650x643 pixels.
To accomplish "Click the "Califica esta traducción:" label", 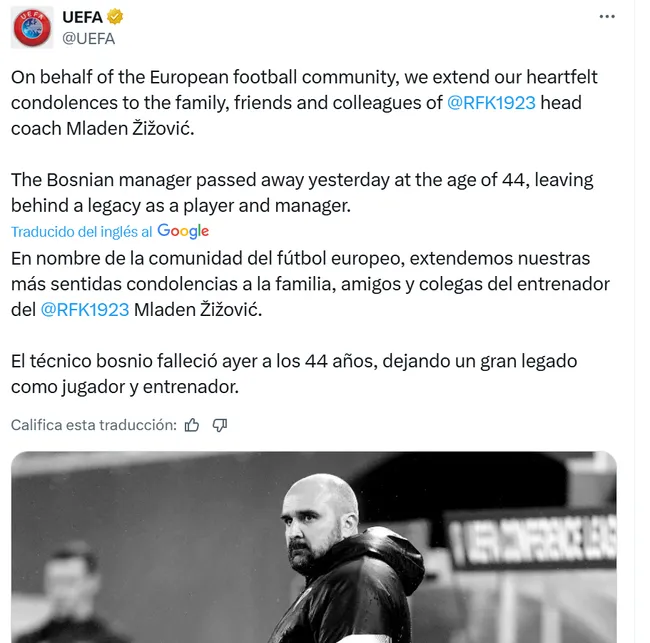I will tap(93, 425).
